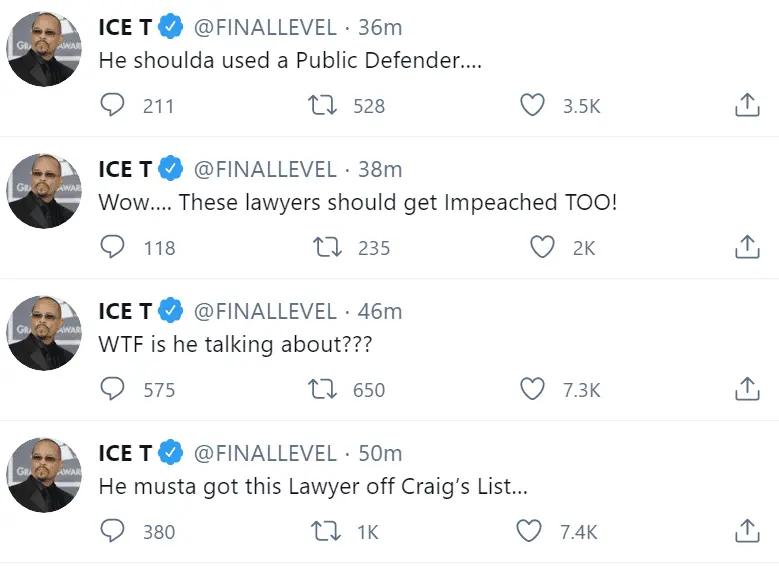The height and width of the screenshot is (567, 779).
Task: Like the WTF is he talking tweet
Action: 535,389
